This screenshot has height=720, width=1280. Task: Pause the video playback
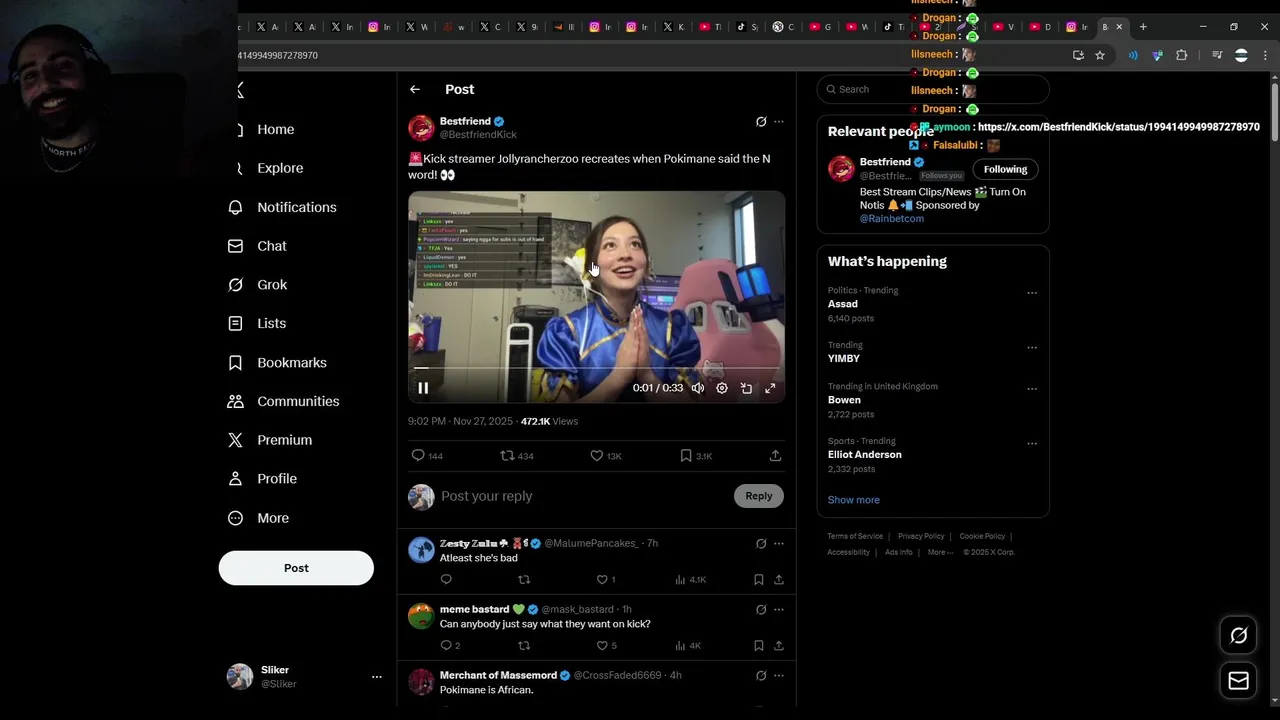click(423, 388)
